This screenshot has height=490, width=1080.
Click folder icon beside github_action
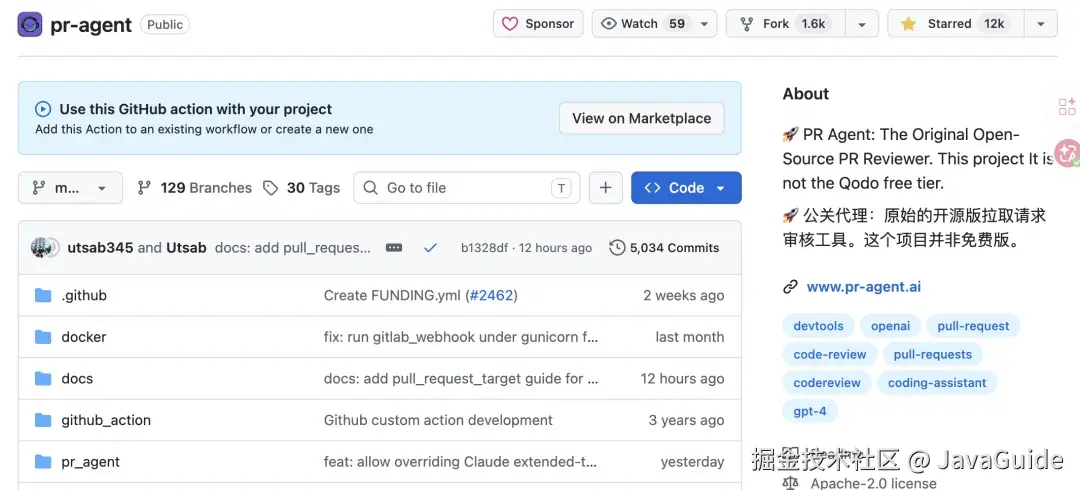click(43, 420)
